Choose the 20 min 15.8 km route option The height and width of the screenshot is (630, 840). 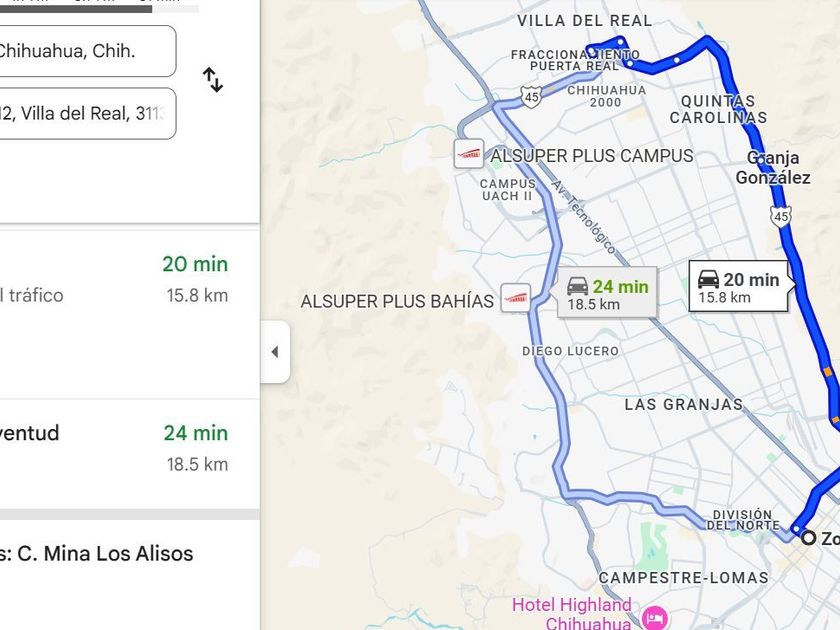coord(130,279)
